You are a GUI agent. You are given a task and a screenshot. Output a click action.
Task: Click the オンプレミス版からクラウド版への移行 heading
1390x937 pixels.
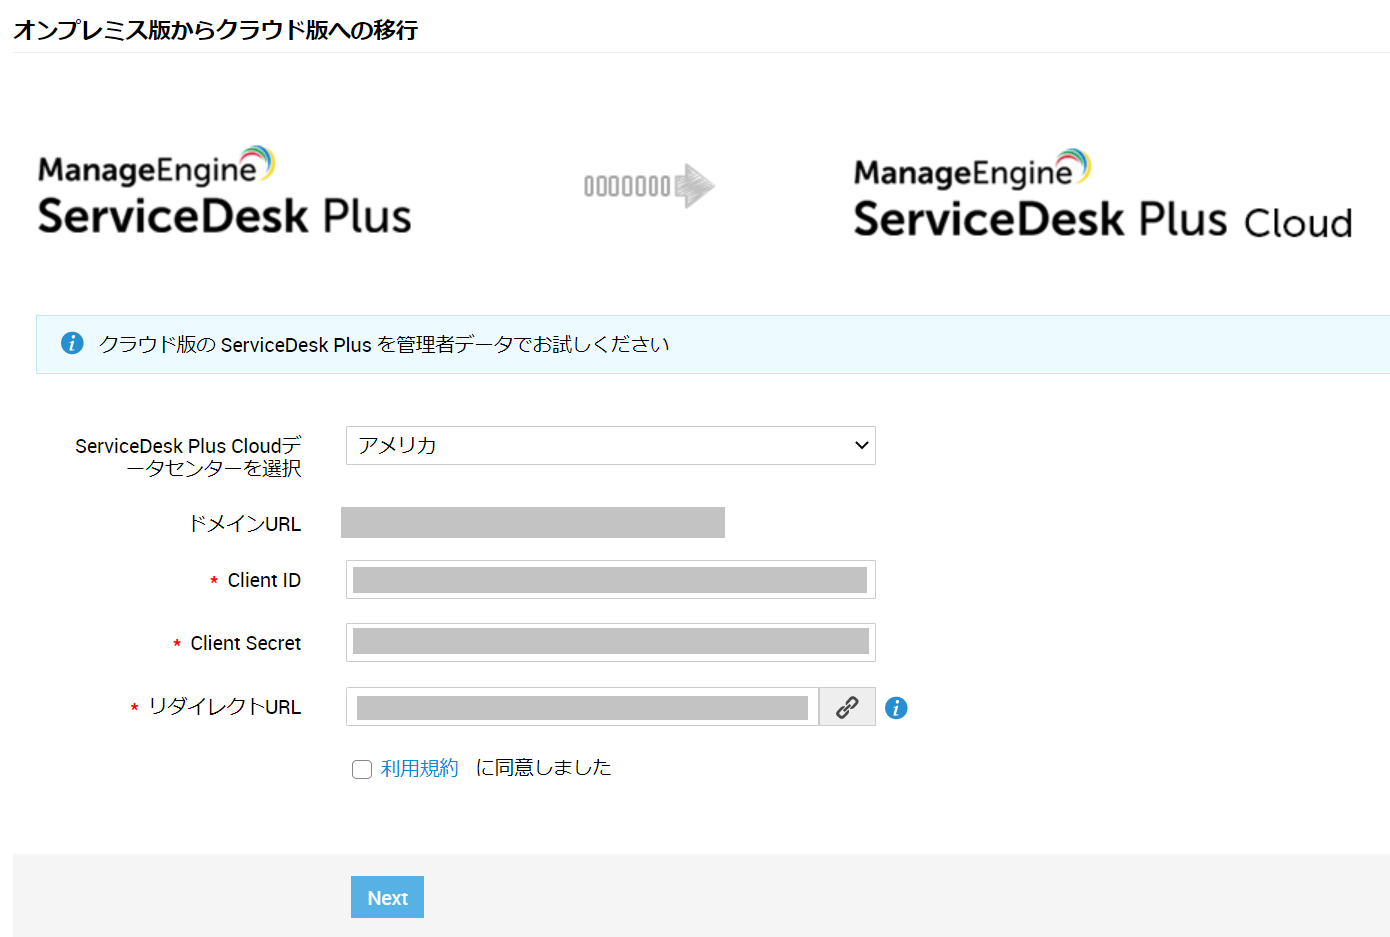215,30
